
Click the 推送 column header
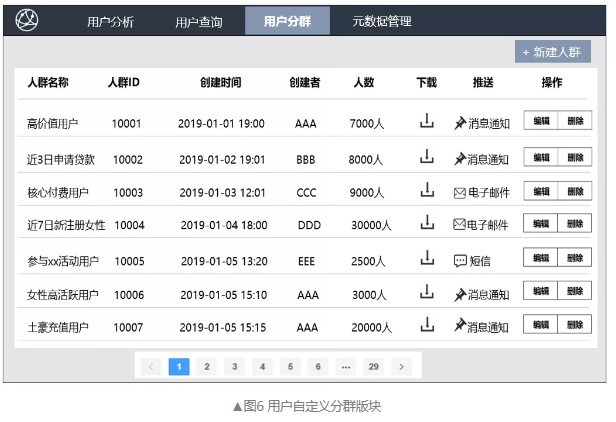(x=483, y=82)
